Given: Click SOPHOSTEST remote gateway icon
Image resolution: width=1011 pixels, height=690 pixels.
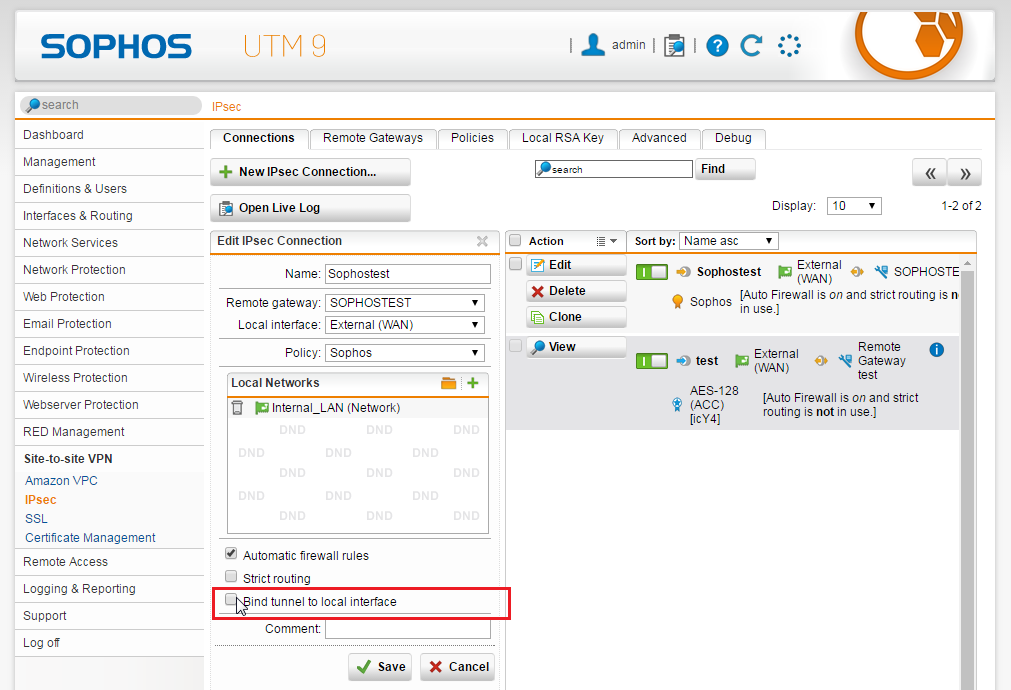Looking at the screenshot, I should (x=881, y=272).
